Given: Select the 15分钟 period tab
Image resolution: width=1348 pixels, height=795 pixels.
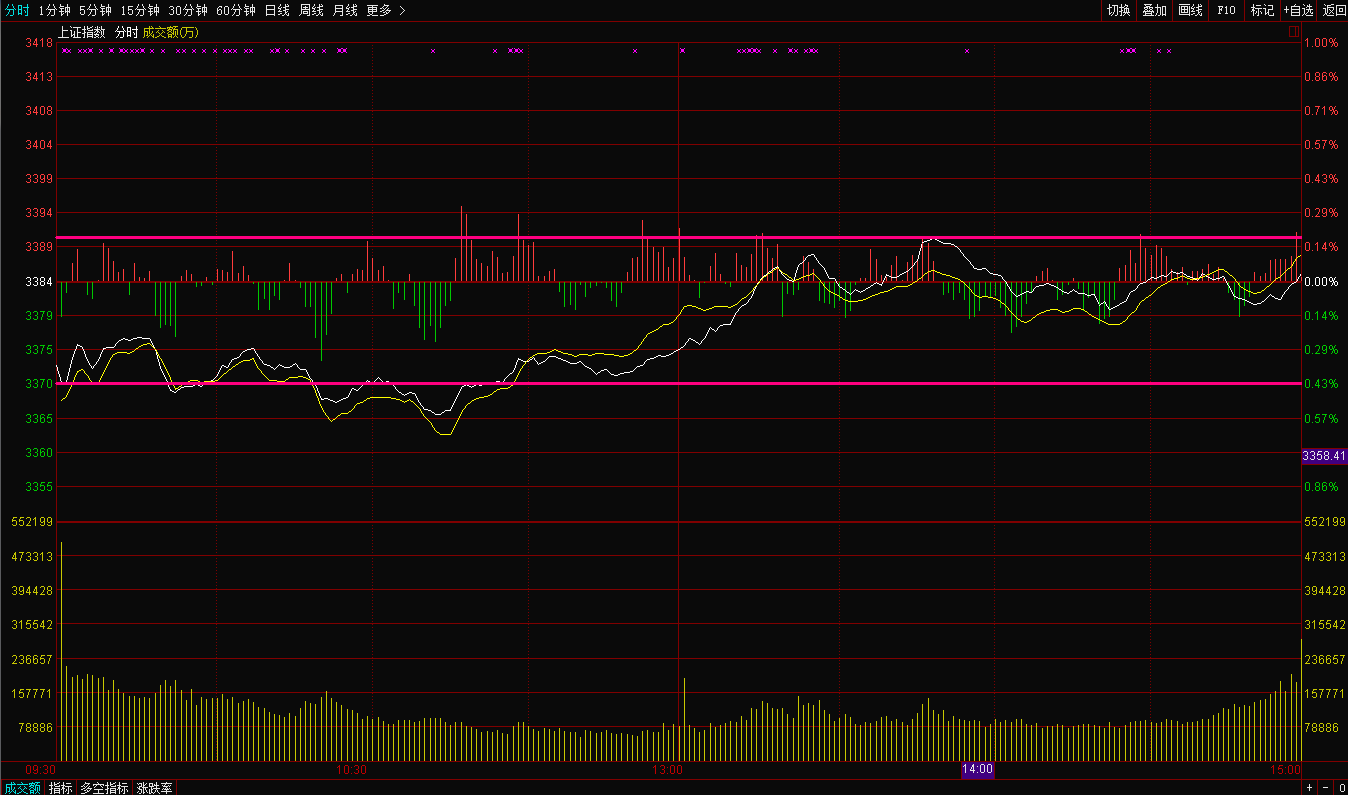Looking at the screenshot, I should pos(139,10).
